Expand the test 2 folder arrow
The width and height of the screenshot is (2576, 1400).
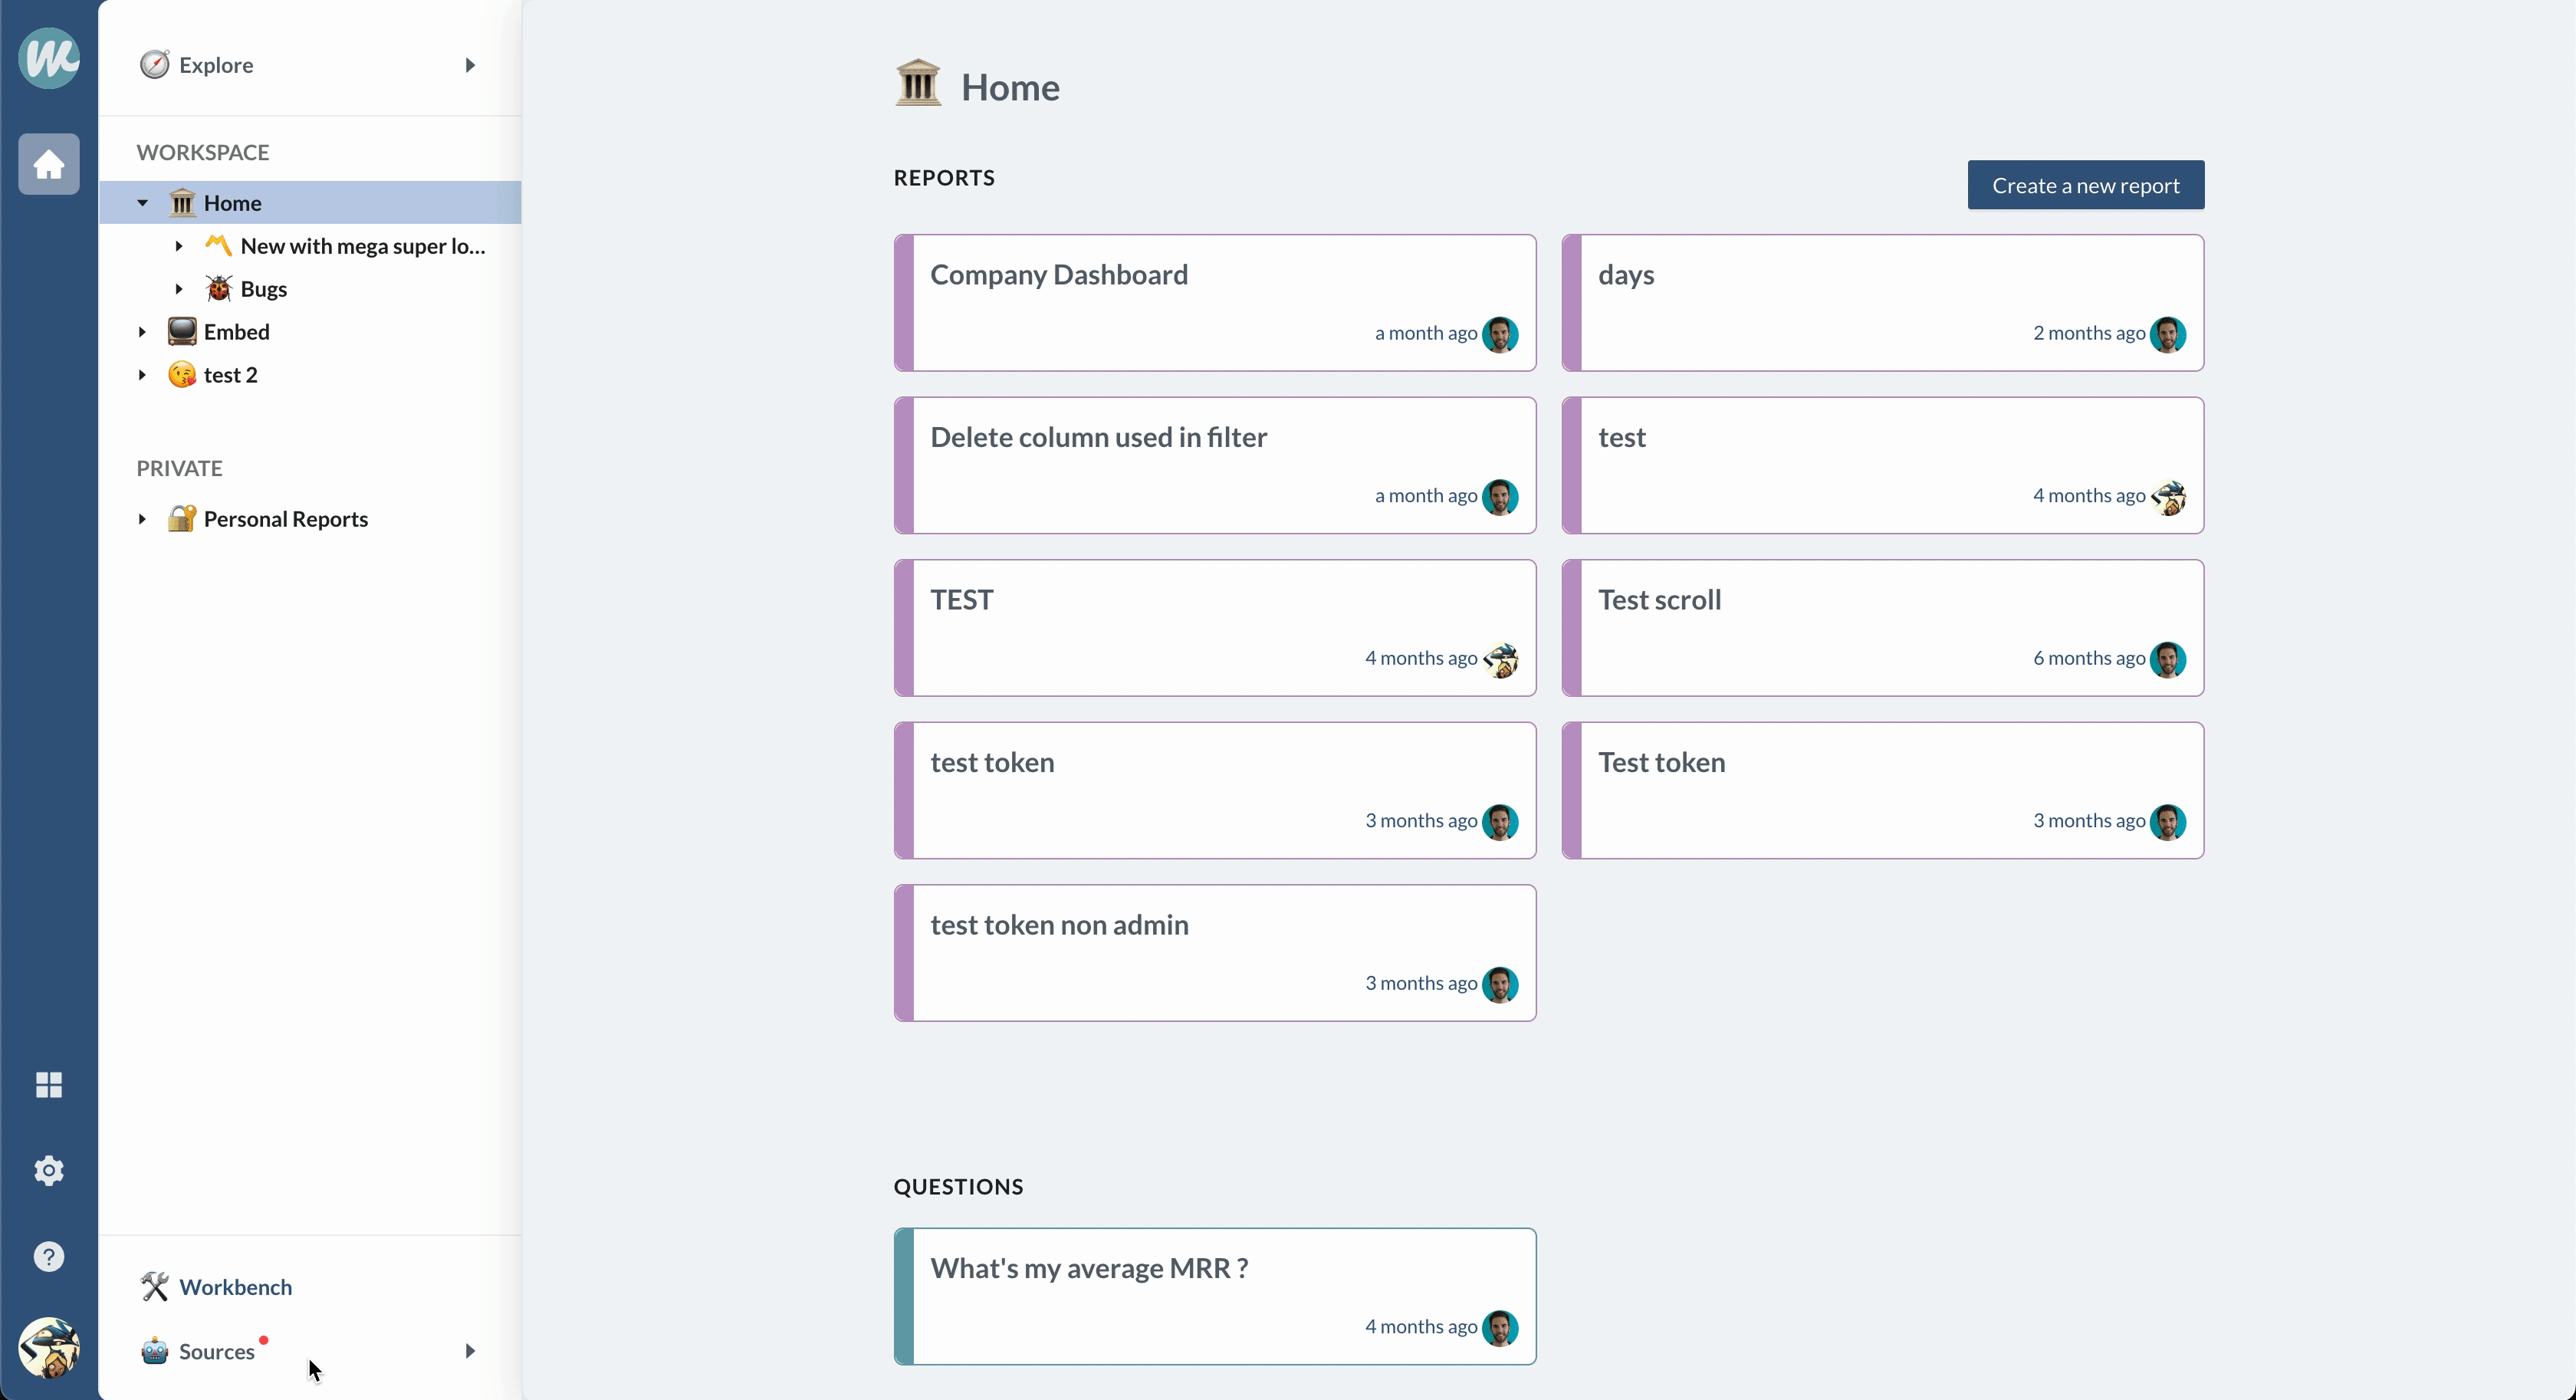(143, 375)
